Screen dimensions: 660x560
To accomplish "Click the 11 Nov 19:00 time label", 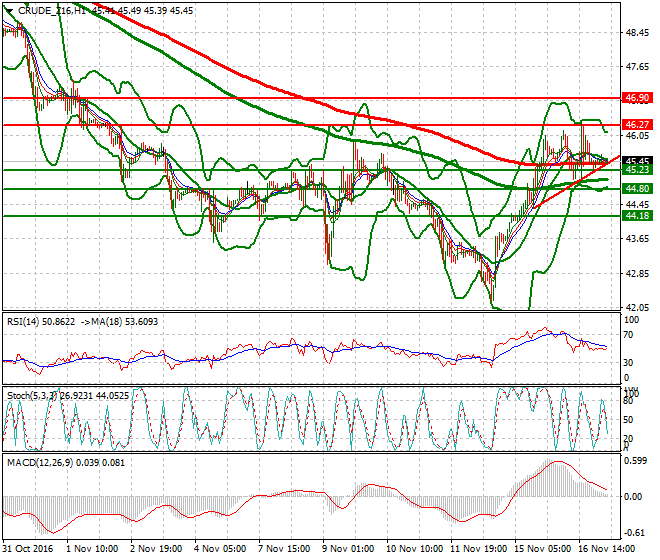I will 479,549.
